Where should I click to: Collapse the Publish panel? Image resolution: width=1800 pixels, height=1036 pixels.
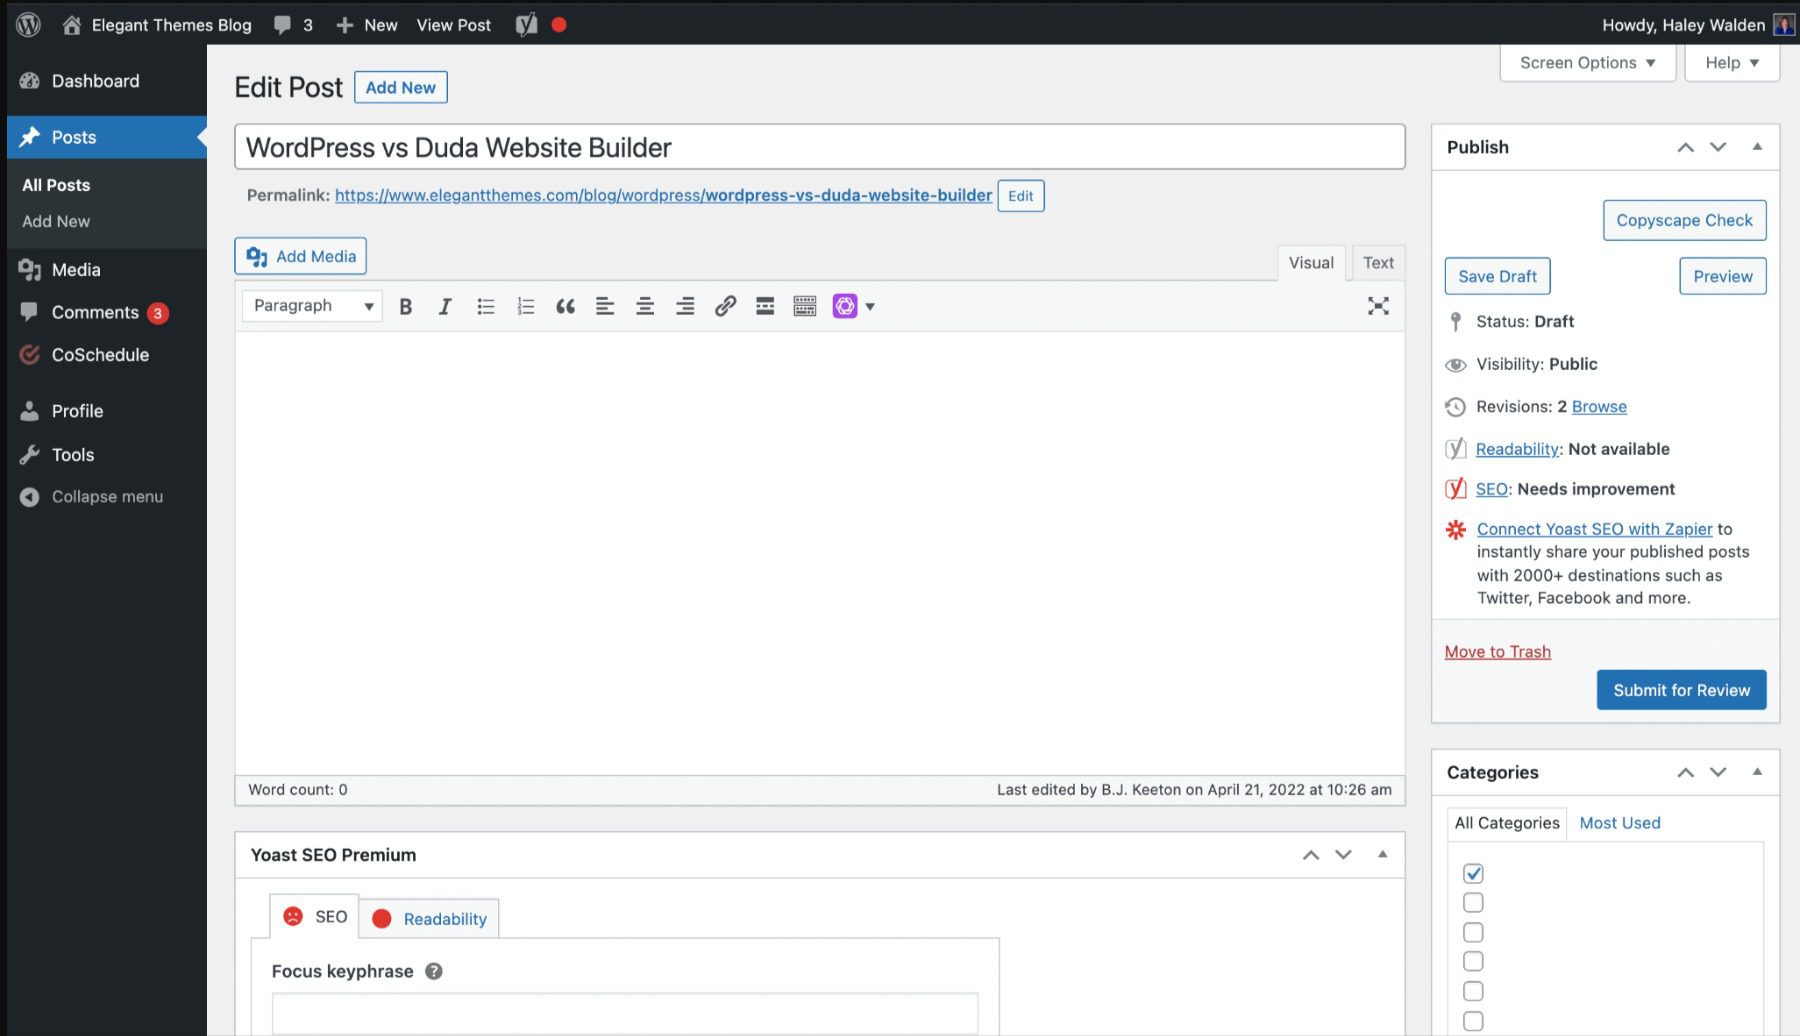1757,147
